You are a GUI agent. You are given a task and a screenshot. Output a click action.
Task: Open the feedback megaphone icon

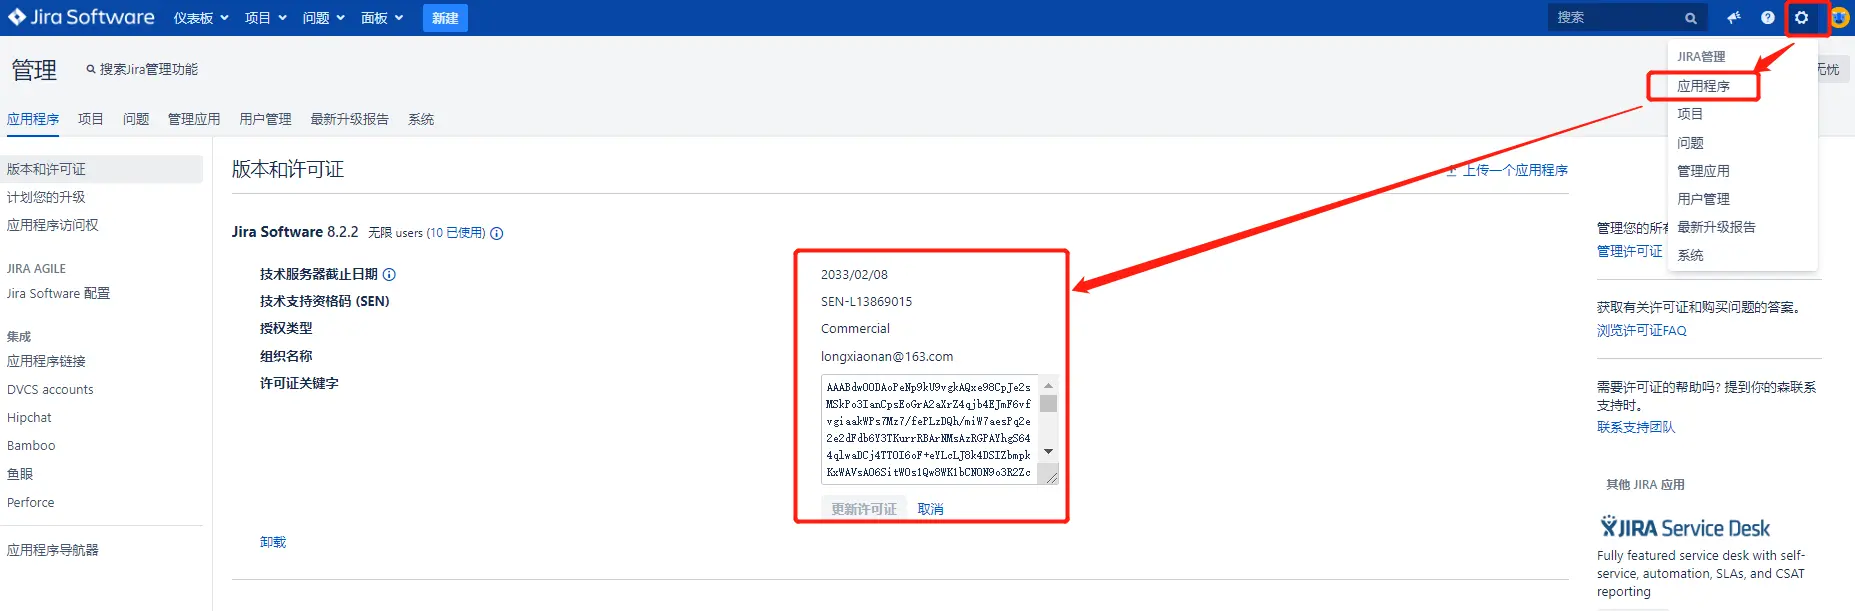[1734, 17]
